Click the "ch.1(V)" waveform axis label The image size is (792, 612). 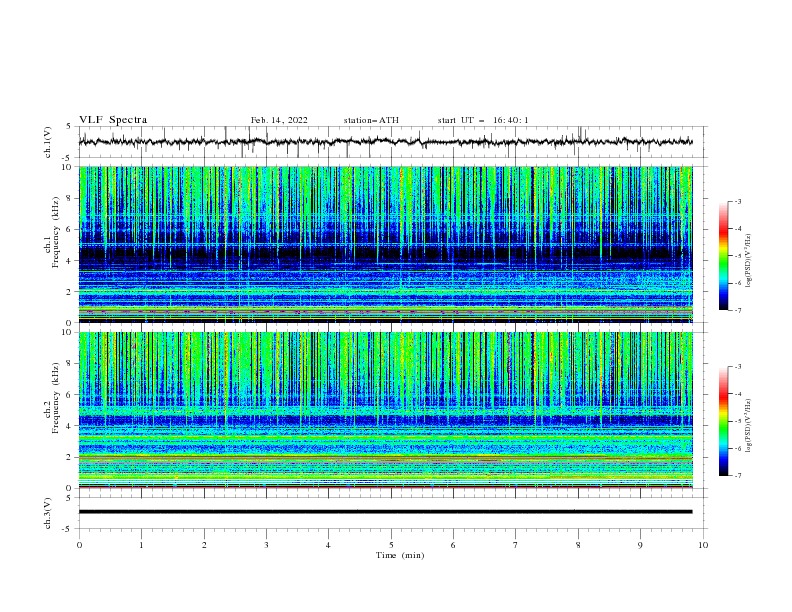click(x=48, y=142)
